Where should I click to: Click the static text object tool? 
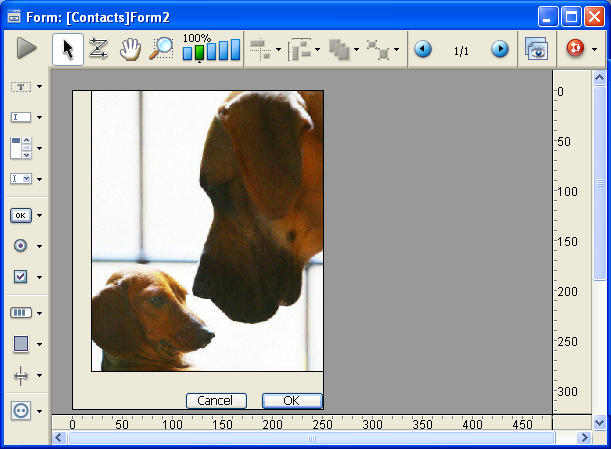(x=21, y=87)
